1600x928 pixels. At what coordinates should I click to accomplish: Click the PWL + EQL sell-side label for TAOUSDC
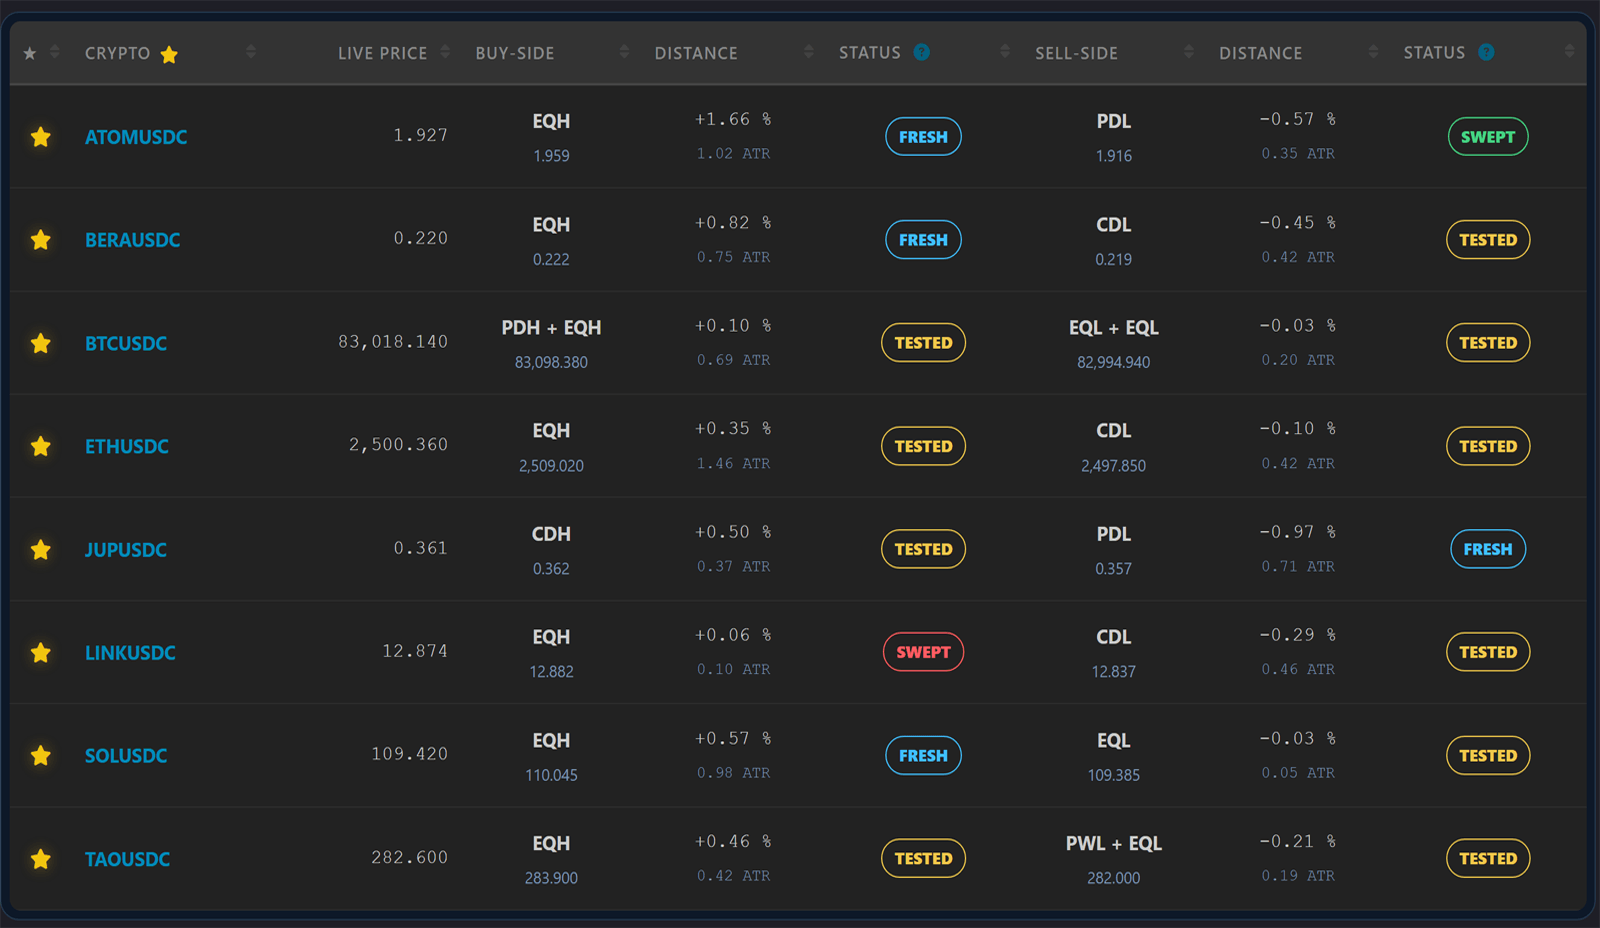[x=1114, y=843]
